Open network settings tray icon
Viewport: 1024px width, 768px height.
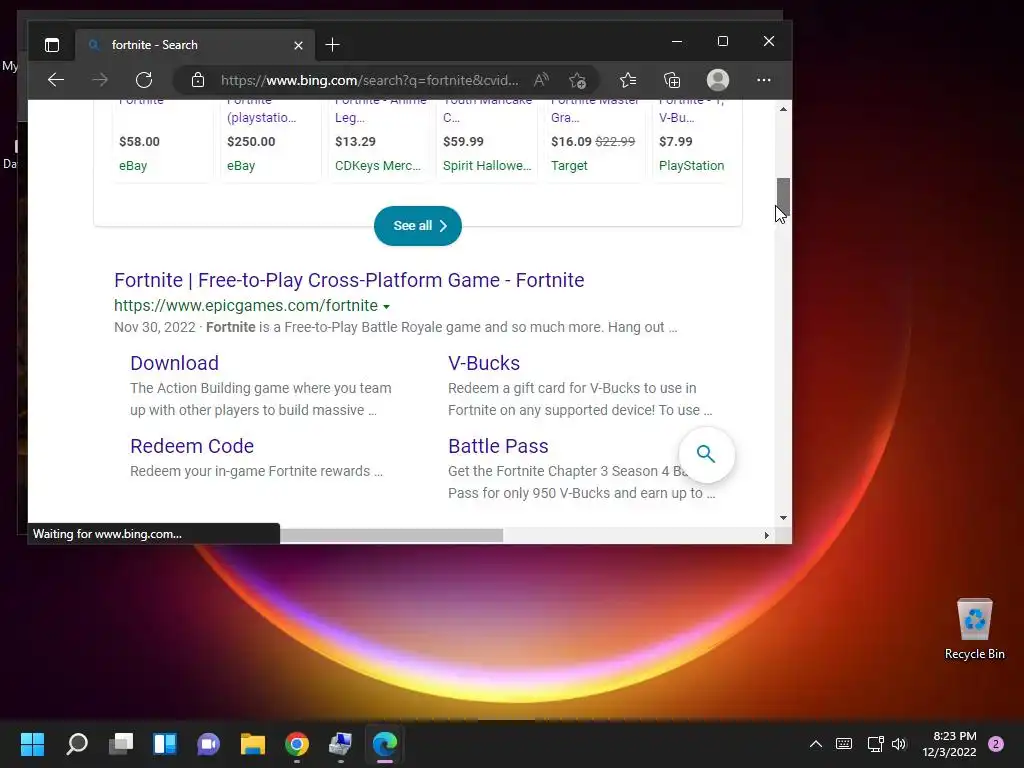pos(875,744)
